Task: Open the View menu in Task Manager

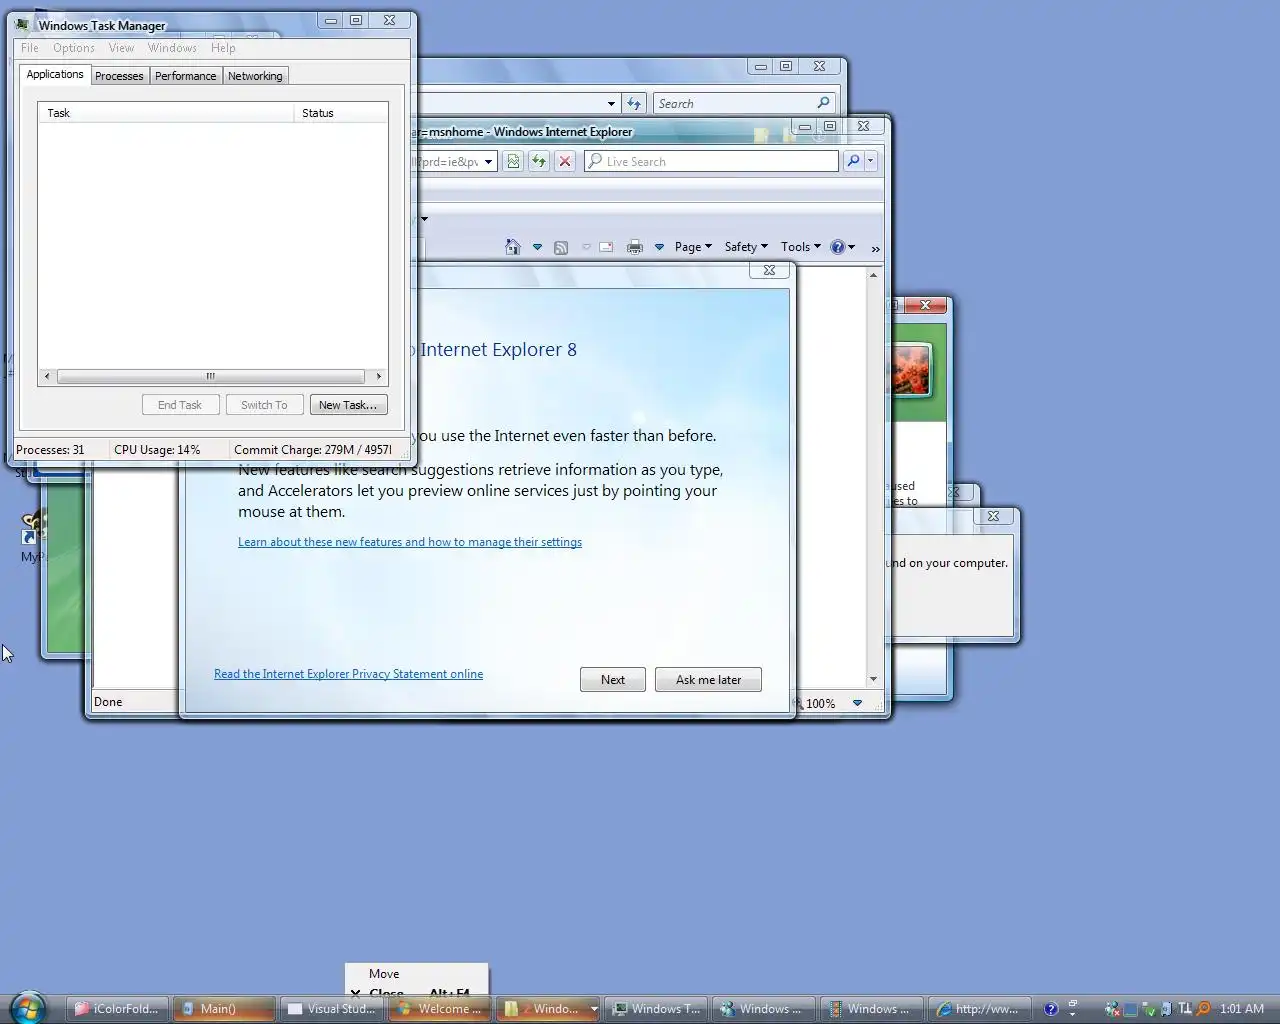Action: 121,48
